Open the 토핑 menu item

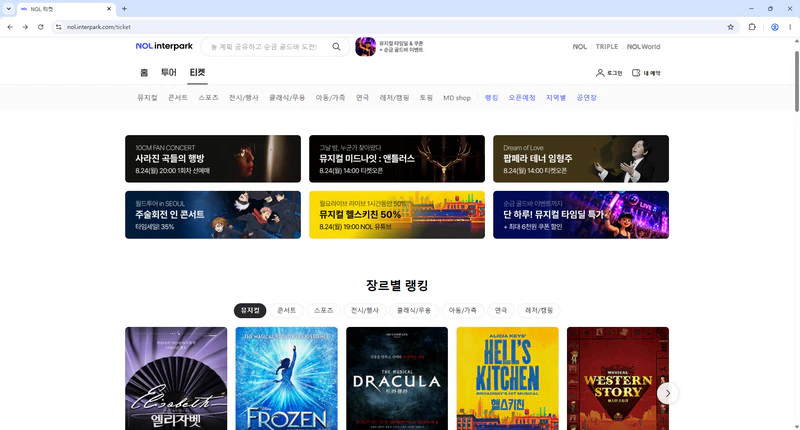pyautogui.click(x=426, y=97)
